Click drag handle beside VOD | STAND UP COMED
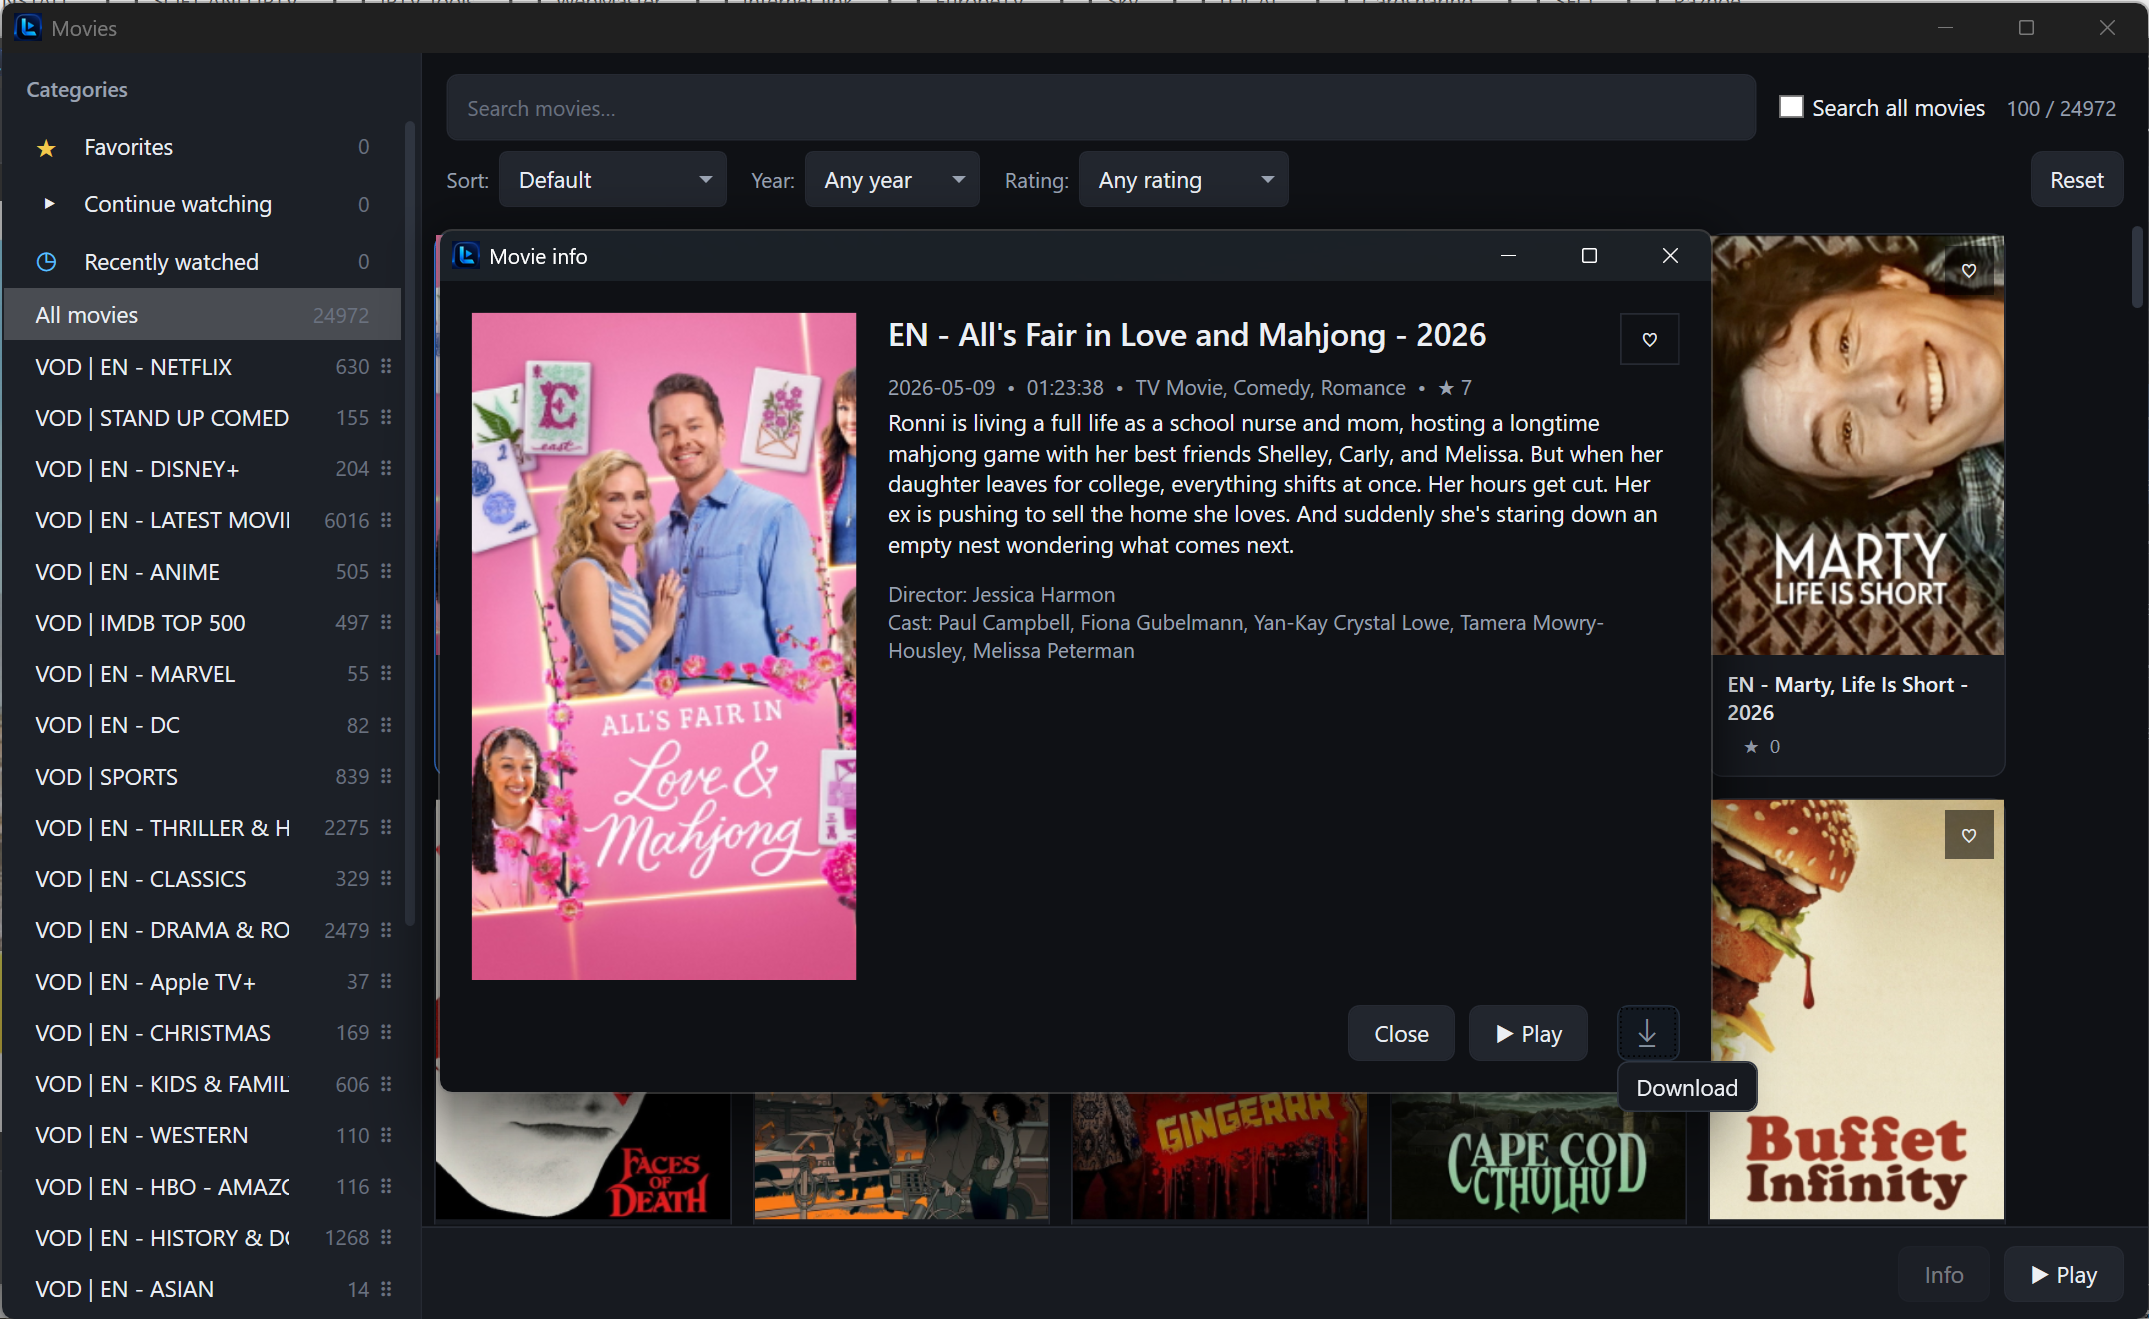The height and width of the screenshot is (1319, 2149). pyautogui.click(x=386, y=418)
